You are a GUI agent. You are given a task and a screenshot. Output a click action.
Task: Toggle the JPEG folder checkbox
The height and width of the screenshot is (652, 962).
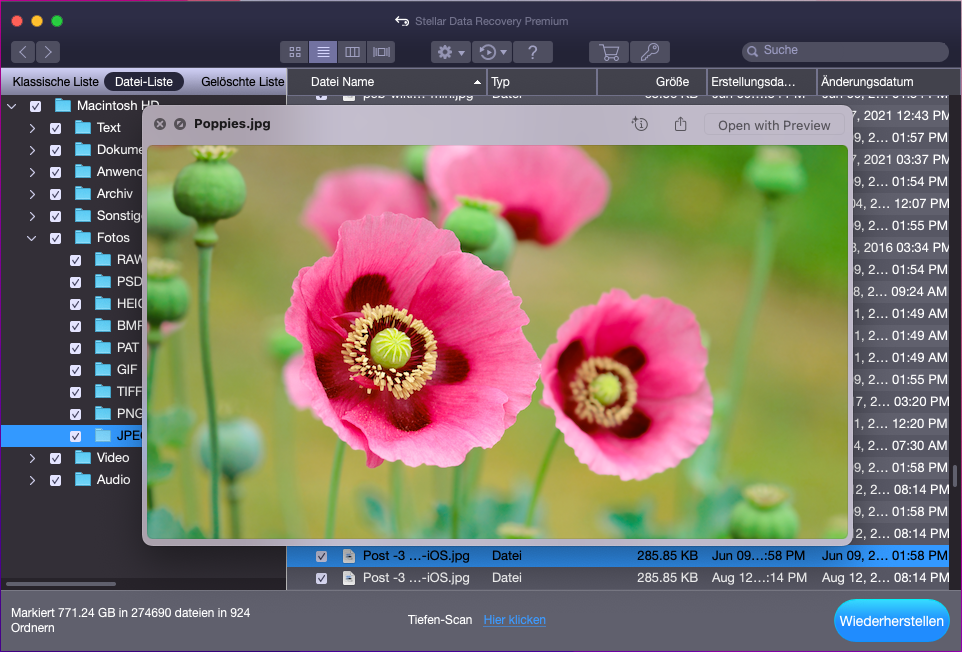click(x=75, y=436)
